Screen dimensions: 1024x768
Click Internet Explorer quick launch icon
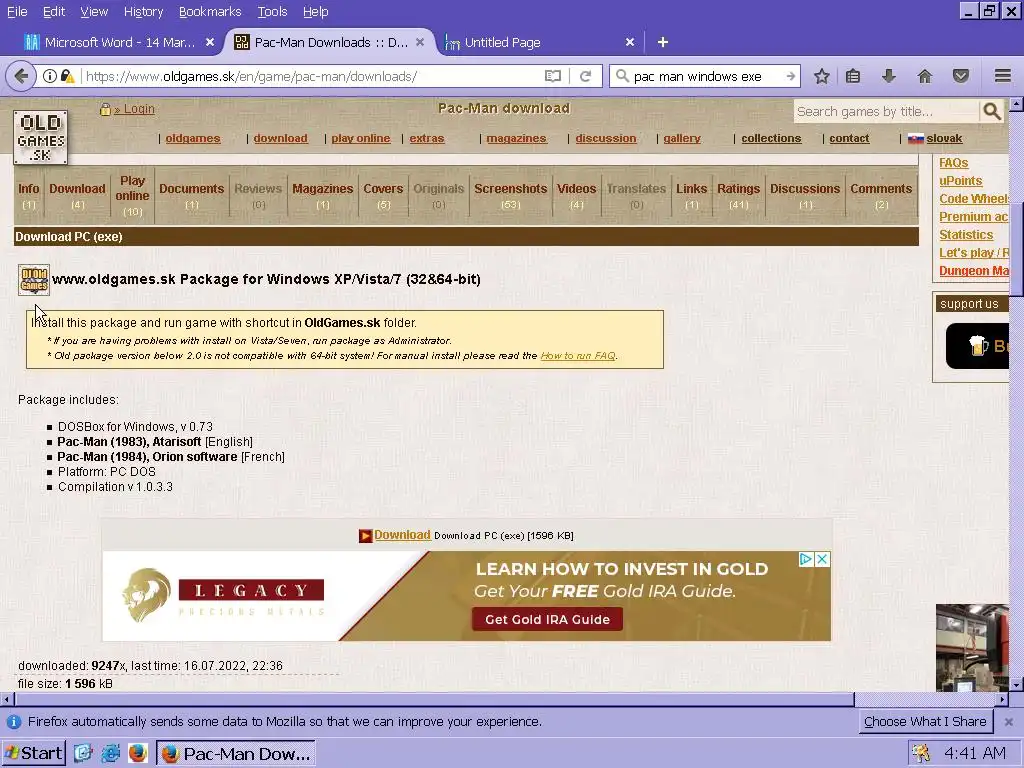(x=110, y=753)
